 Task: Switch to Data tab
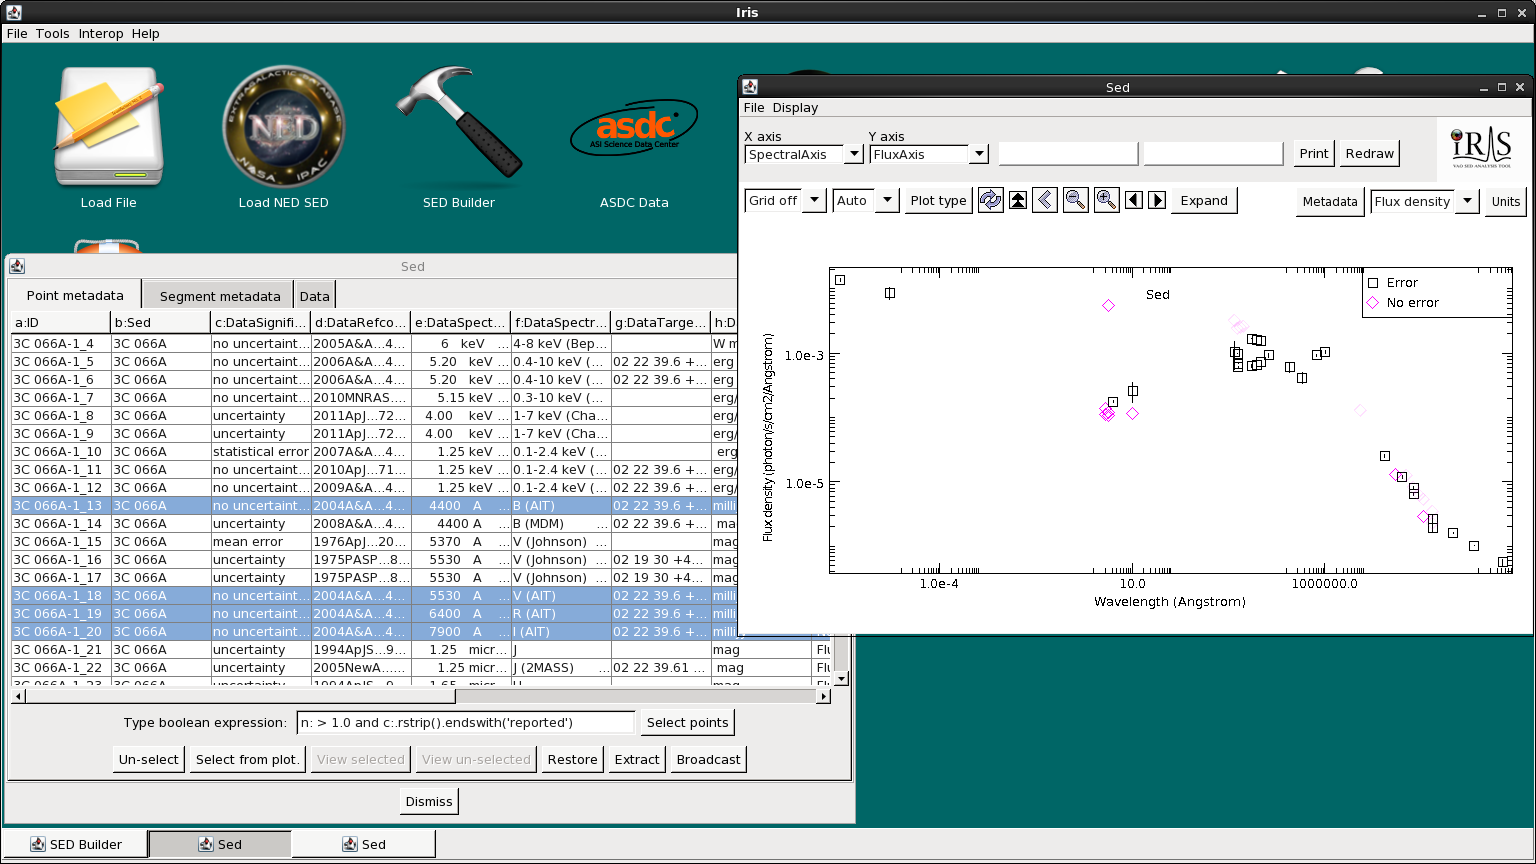(x=314, y=296)
